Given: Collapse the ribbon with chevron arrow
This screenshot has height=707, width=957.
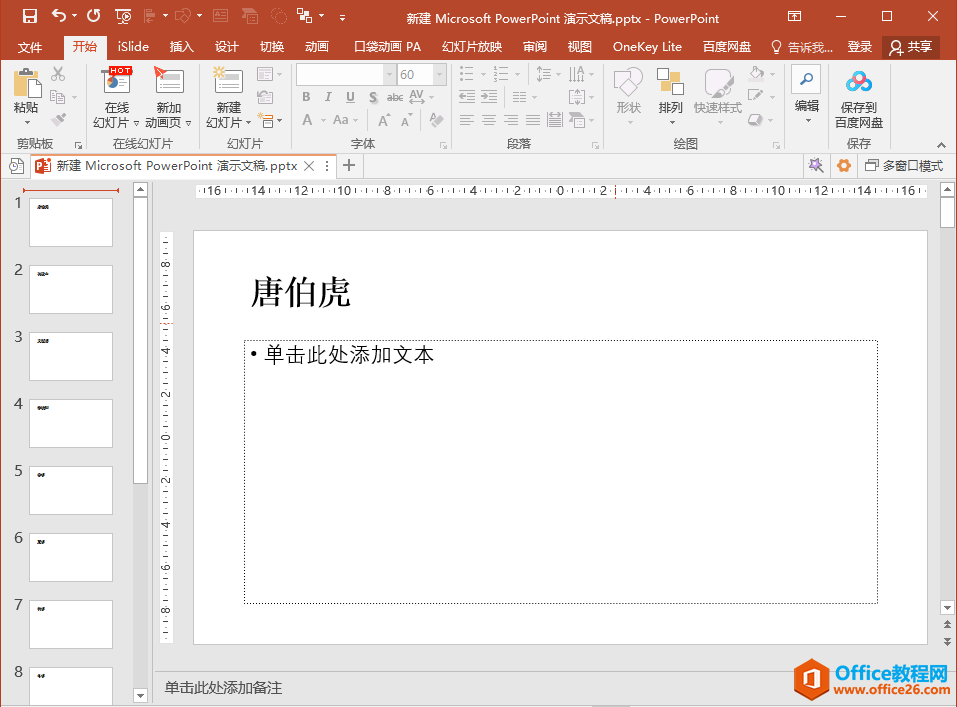Looking at the screenshot, I should pos(941,145).
